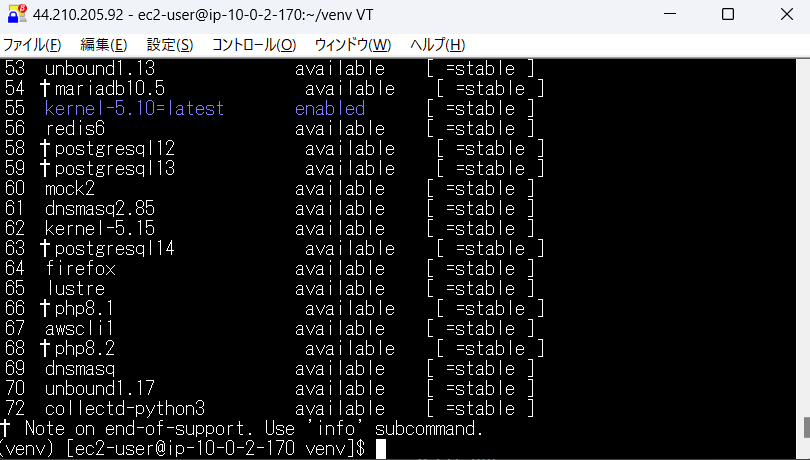Click the dagger symbol before php8.1

click(x=45, y=309)
